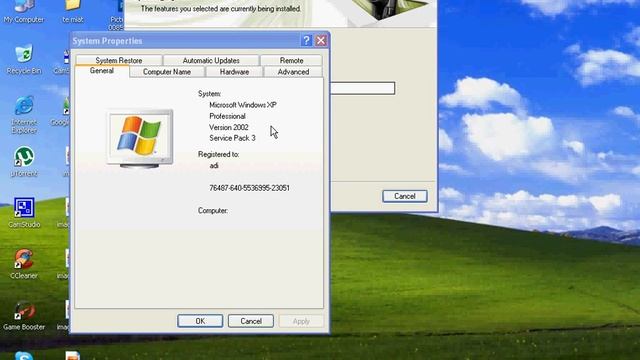Viewport: 640px width, 360px height.
Task: Switch to the Remote tab
Action: [291, 60]
